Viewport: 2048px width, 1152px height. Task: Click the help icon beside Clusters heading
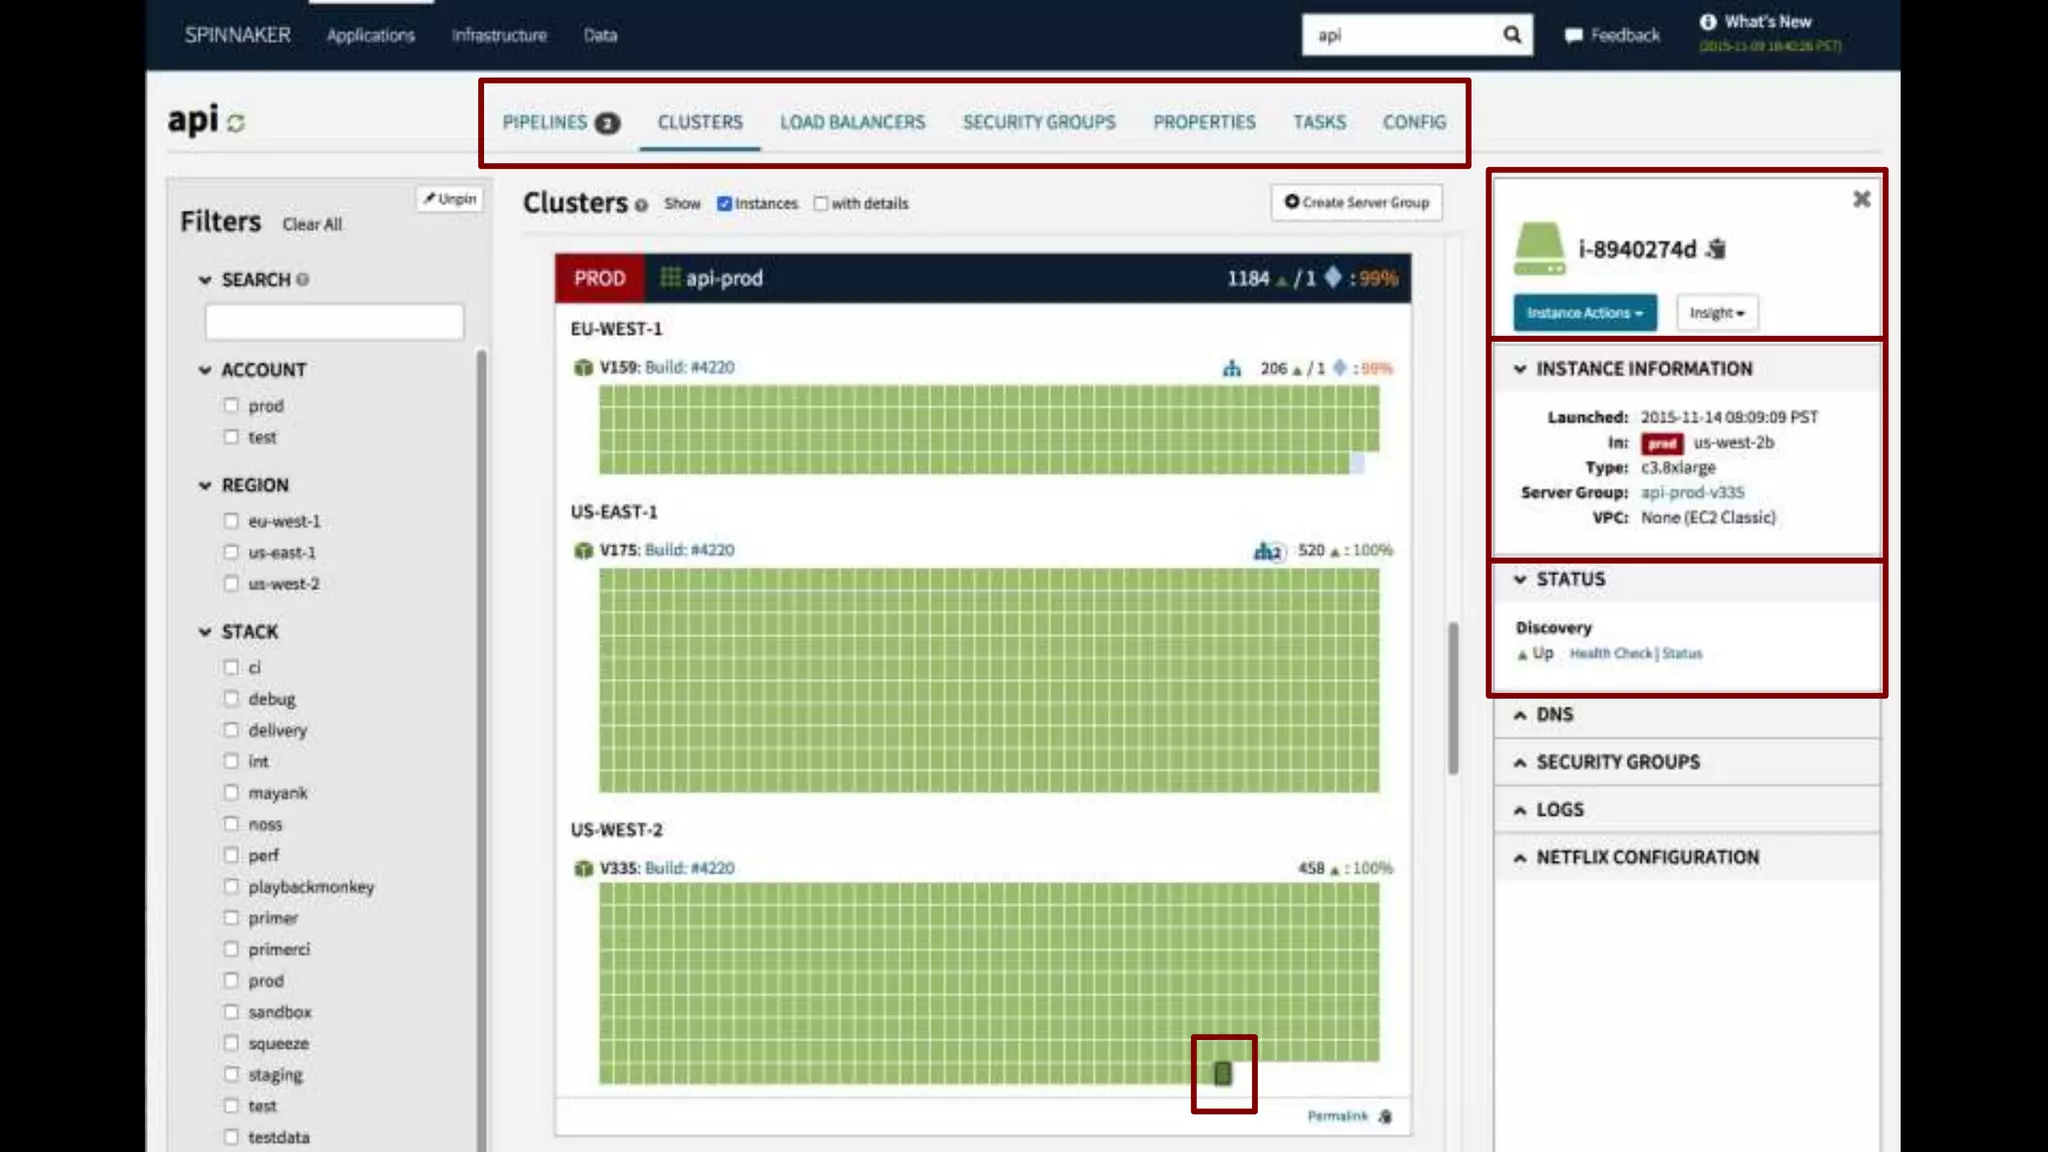click(641, 206)
